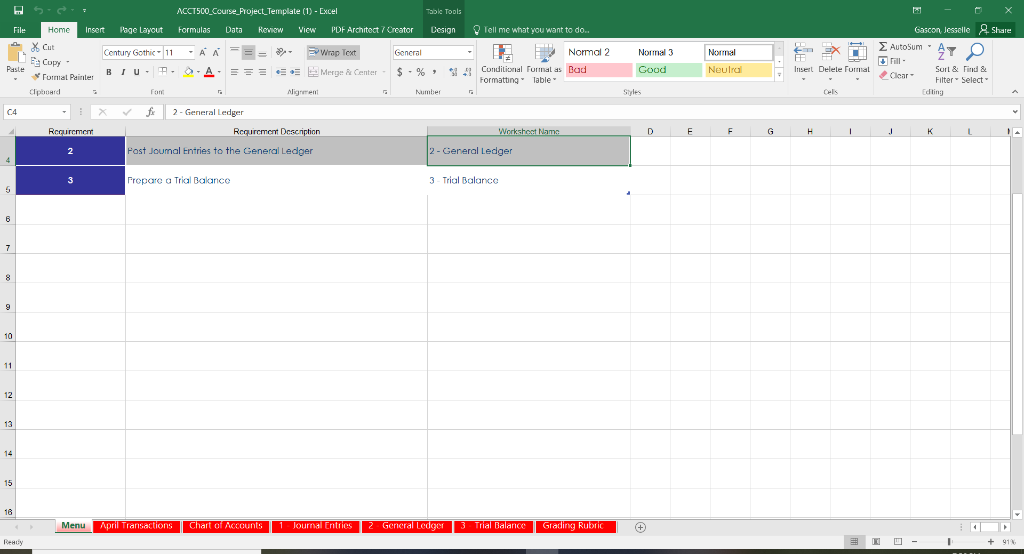Switch to Page Layout tab

pyautogui.click(x=141, y=29)
